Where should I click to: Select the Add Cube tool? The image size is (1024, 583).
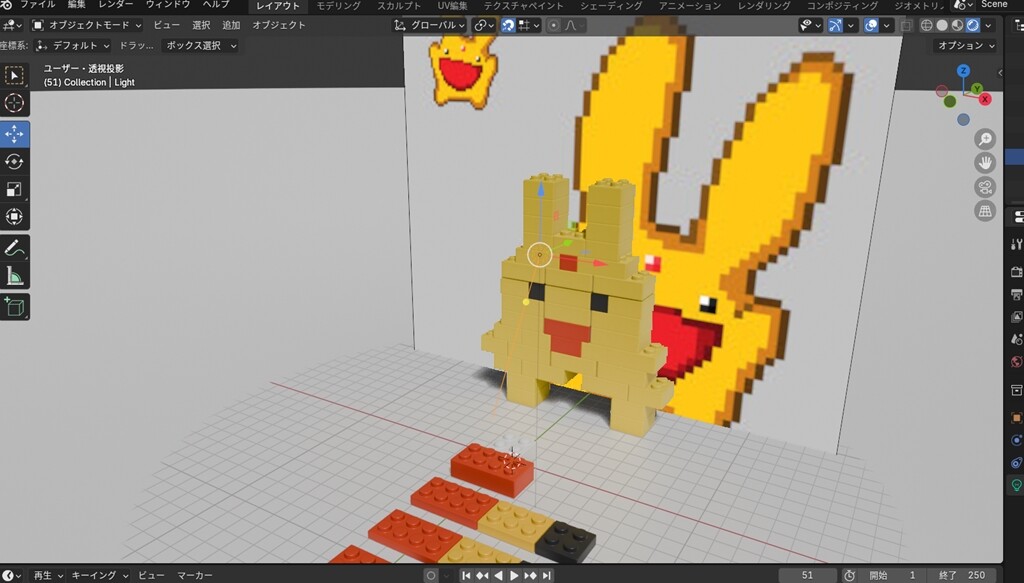pos(14,307)
